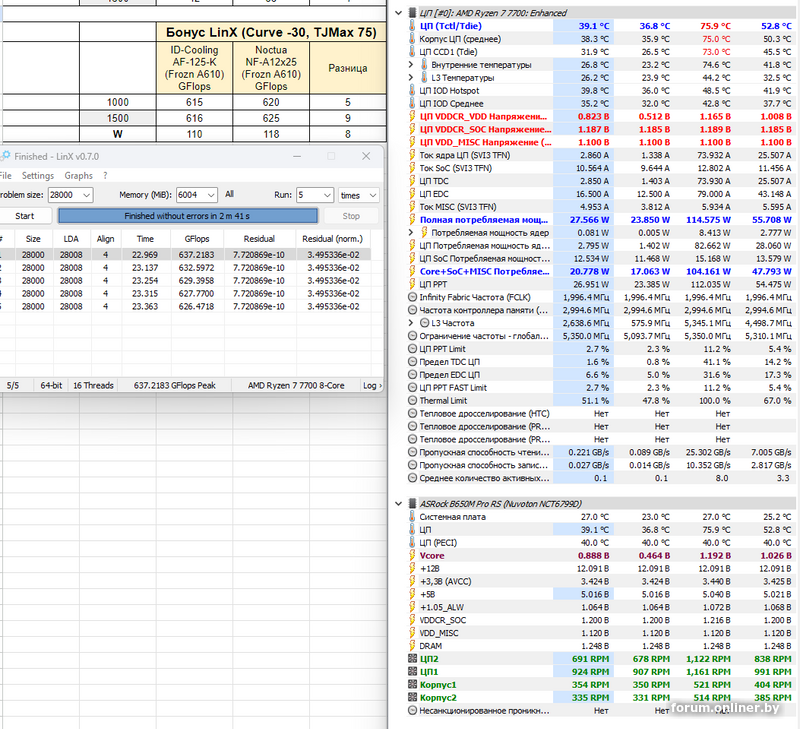
Task: Open the Graphs menu in LinX
Action: click(79, 176)
